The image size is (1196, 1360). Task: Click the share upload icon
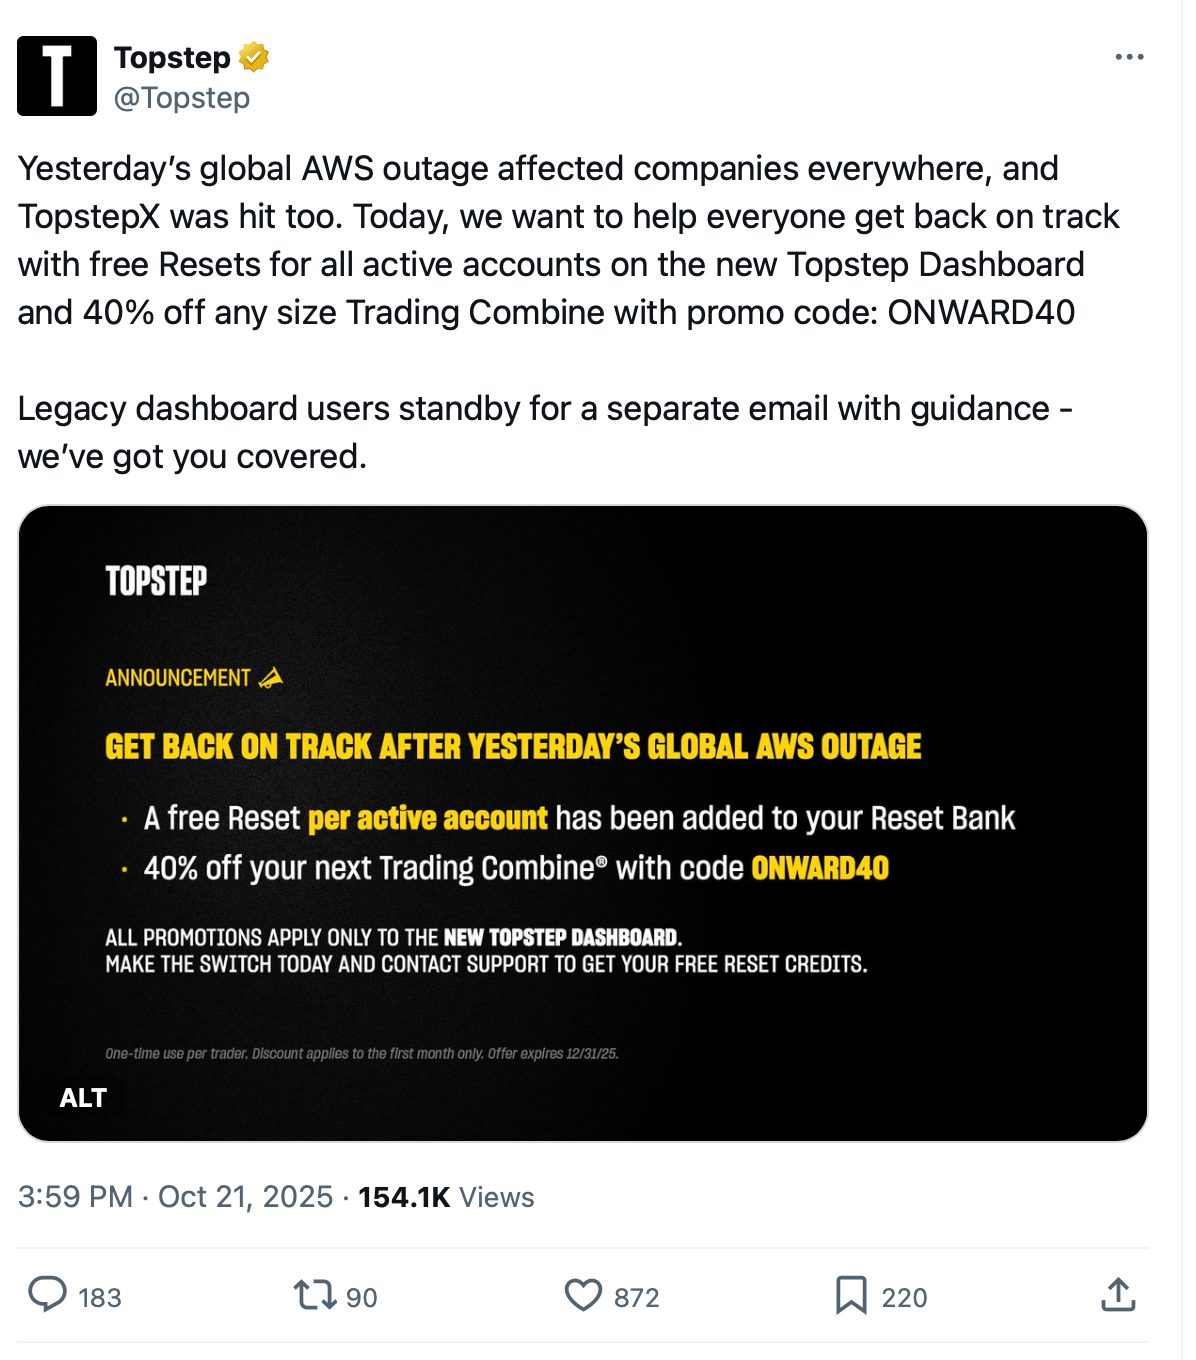tap(1118, 1295)
